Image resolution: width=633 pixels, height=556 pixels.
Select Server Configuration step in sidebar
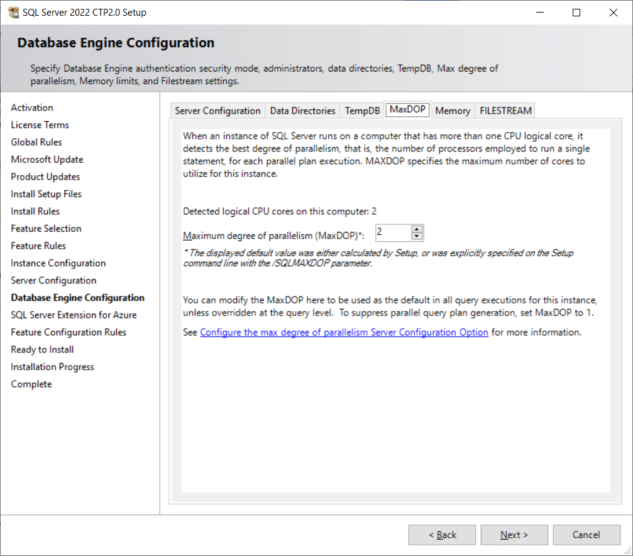pyautogui.click(x=54, y=281)
